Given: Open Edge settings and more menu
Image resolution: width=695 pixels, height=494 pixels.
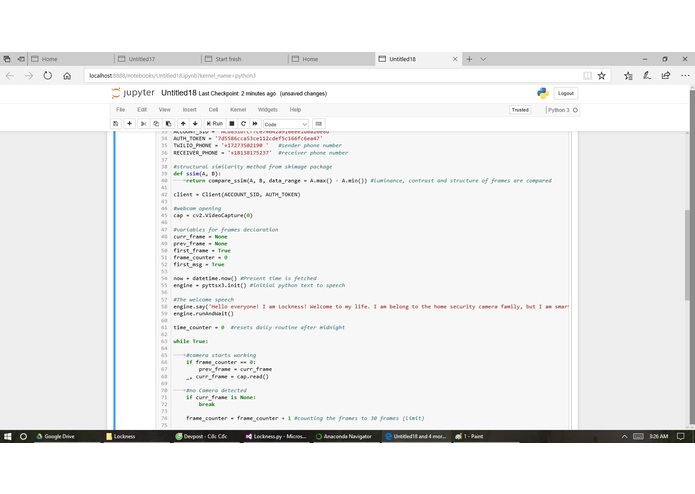Looking at the screenshot, I should (x=685, y=76).
